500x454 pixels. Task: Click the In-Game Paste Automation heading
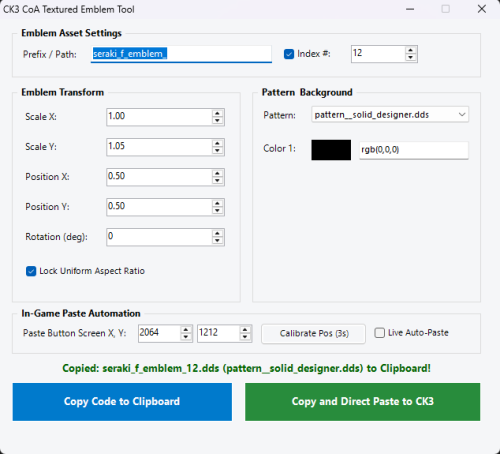tap(81, 313)
